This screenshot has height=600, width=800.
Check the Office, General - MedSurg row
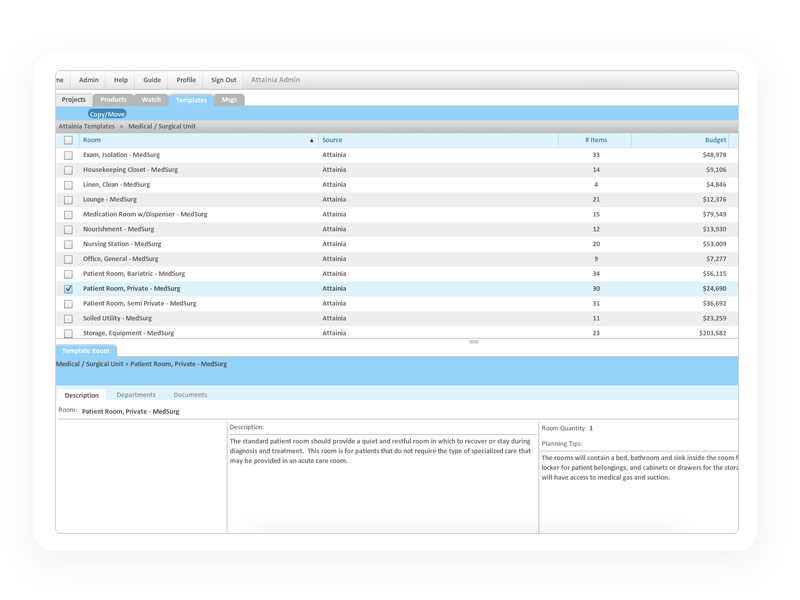point(68,259)
